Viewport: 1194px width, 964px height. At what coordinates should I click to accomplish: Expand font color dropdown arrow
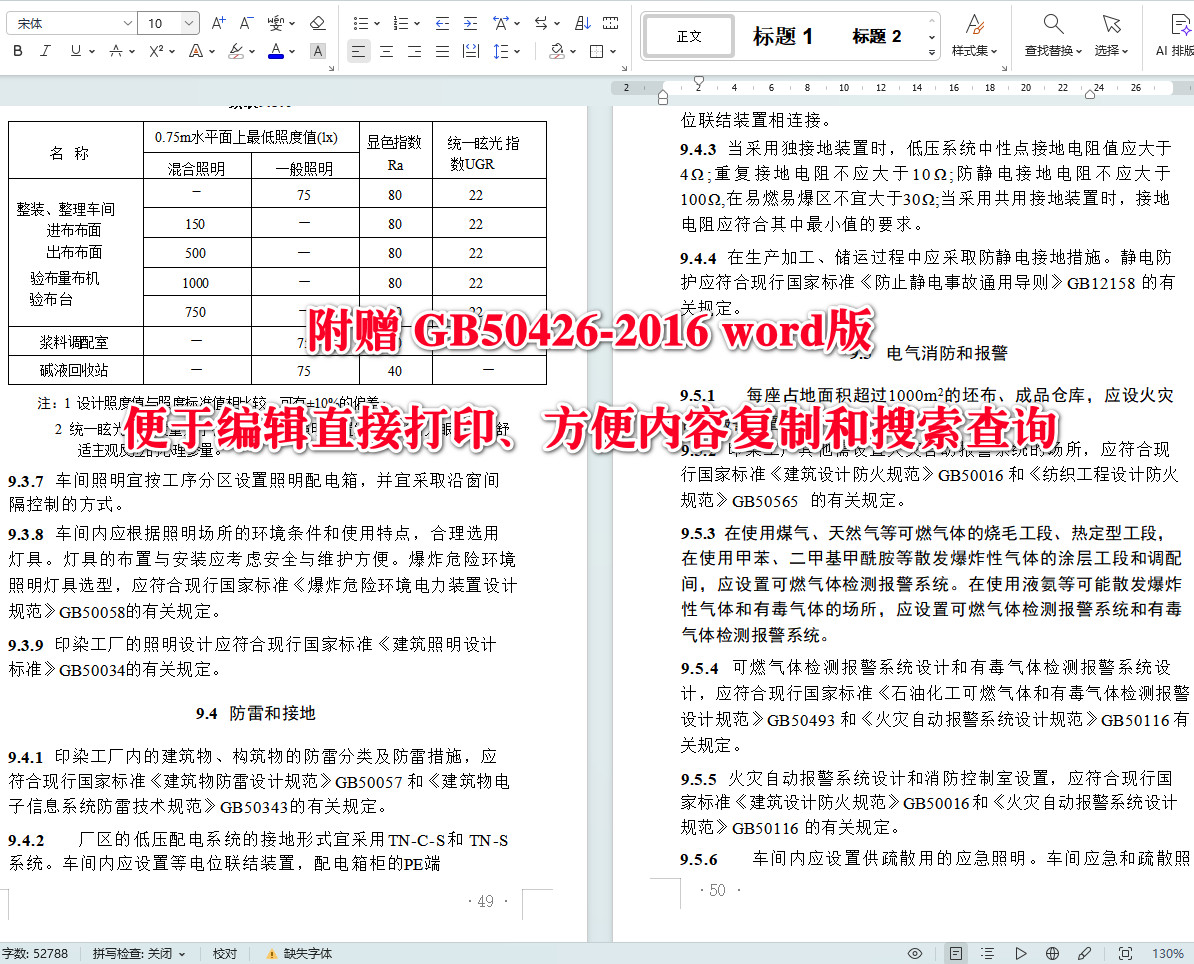[292, 51]
